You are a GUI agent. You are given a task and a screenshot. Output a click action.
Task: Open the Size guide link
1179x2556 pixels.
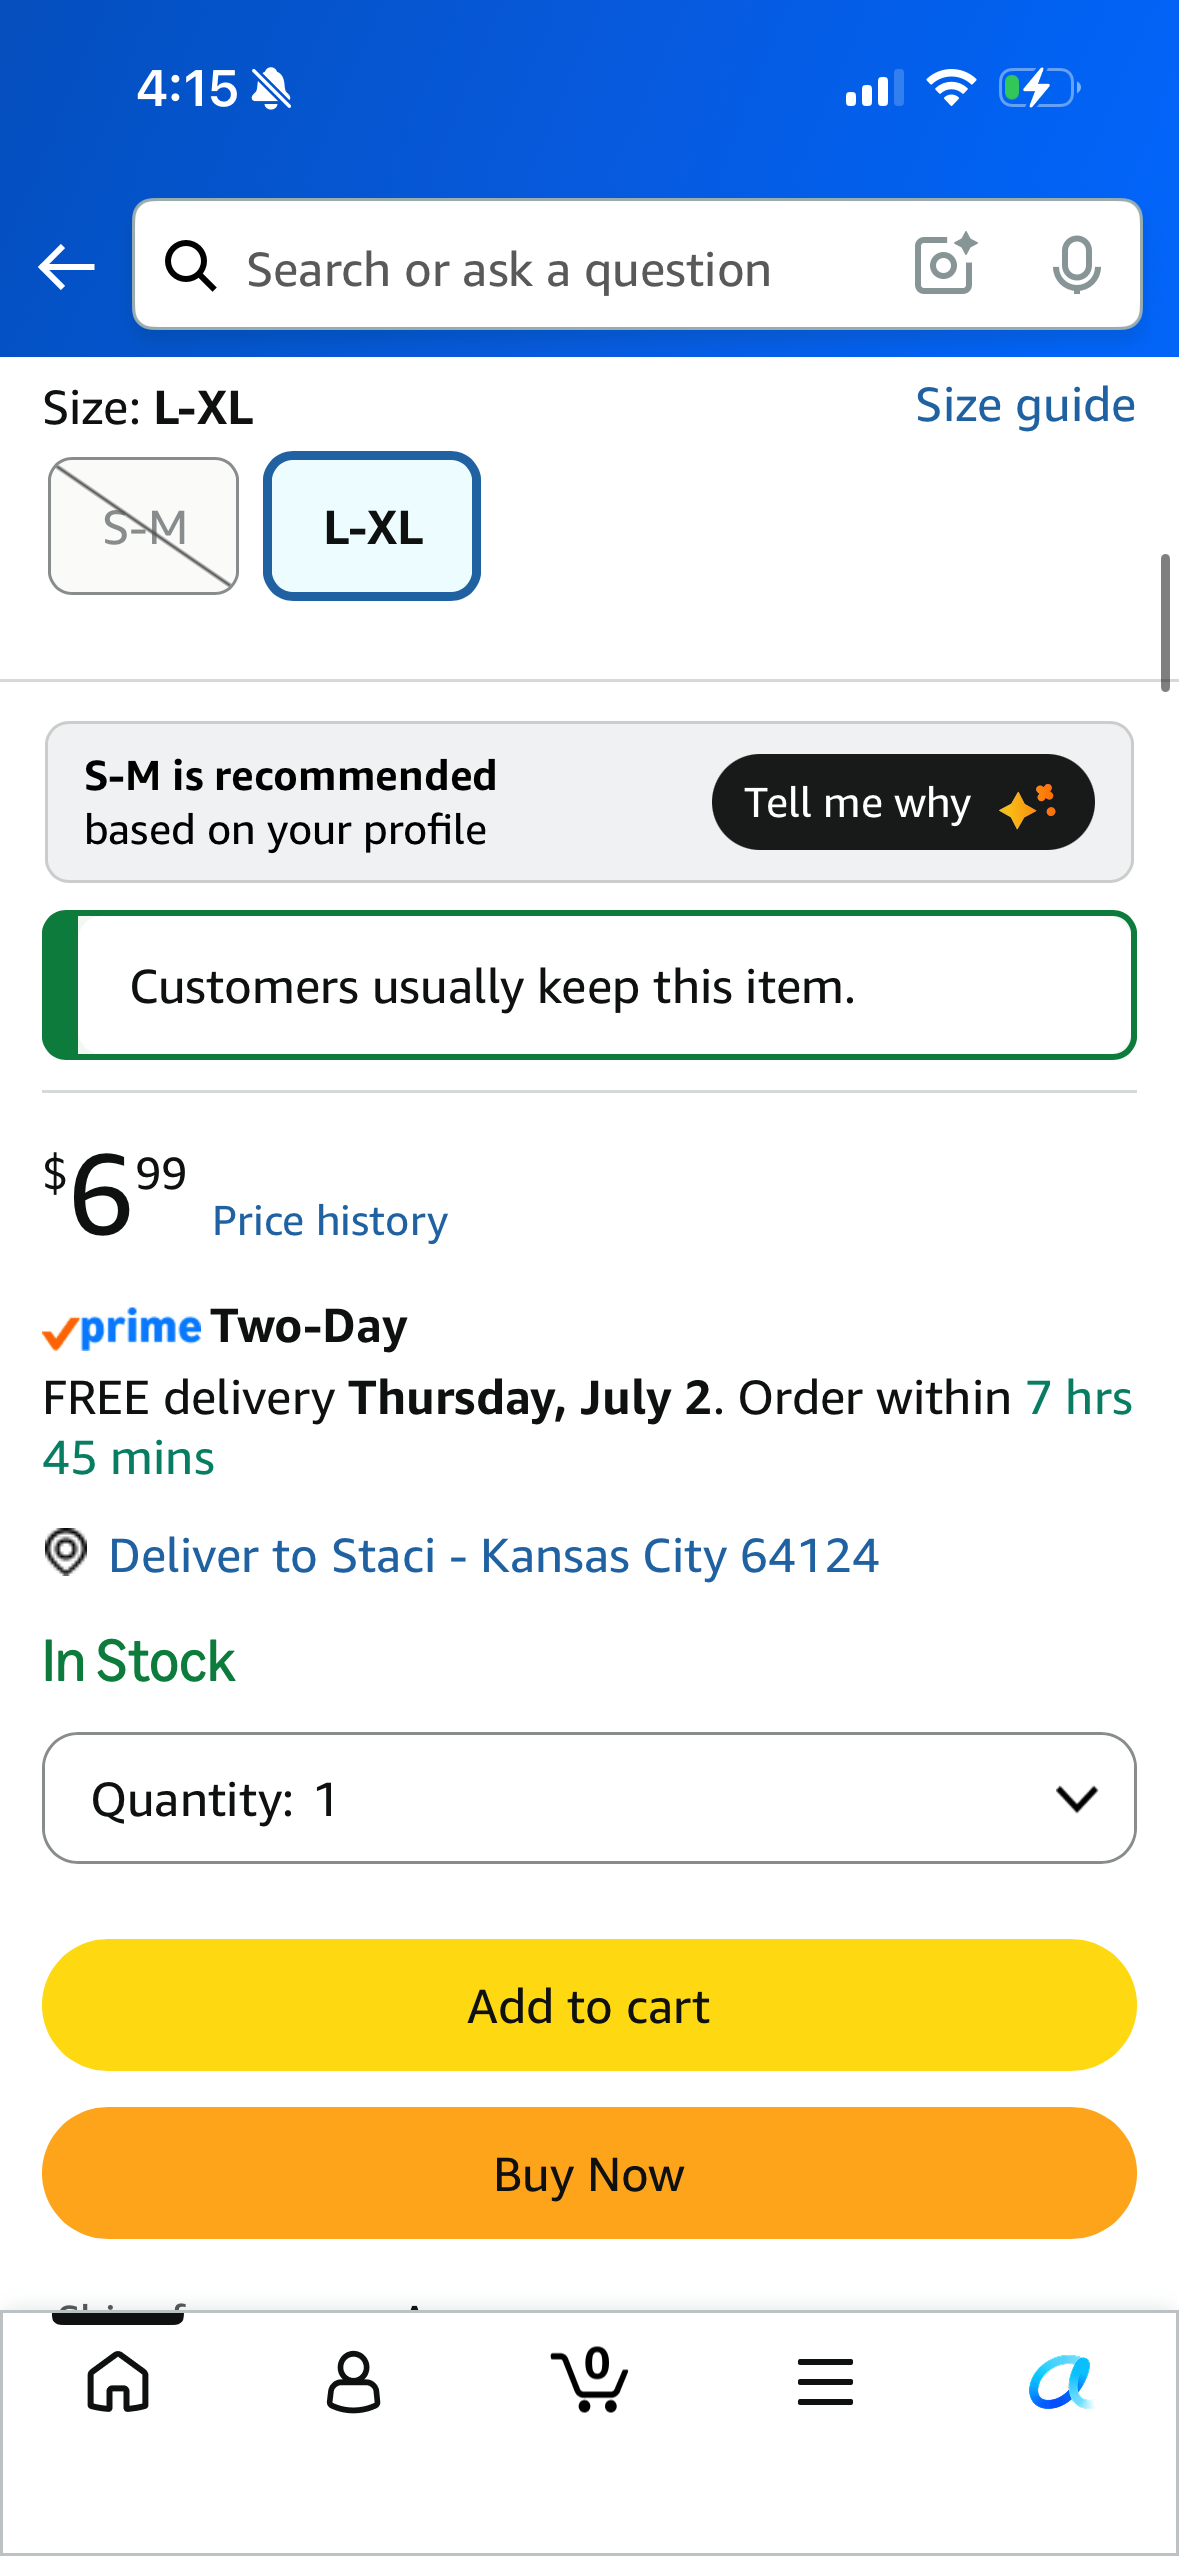click(x=1025, y=406)
